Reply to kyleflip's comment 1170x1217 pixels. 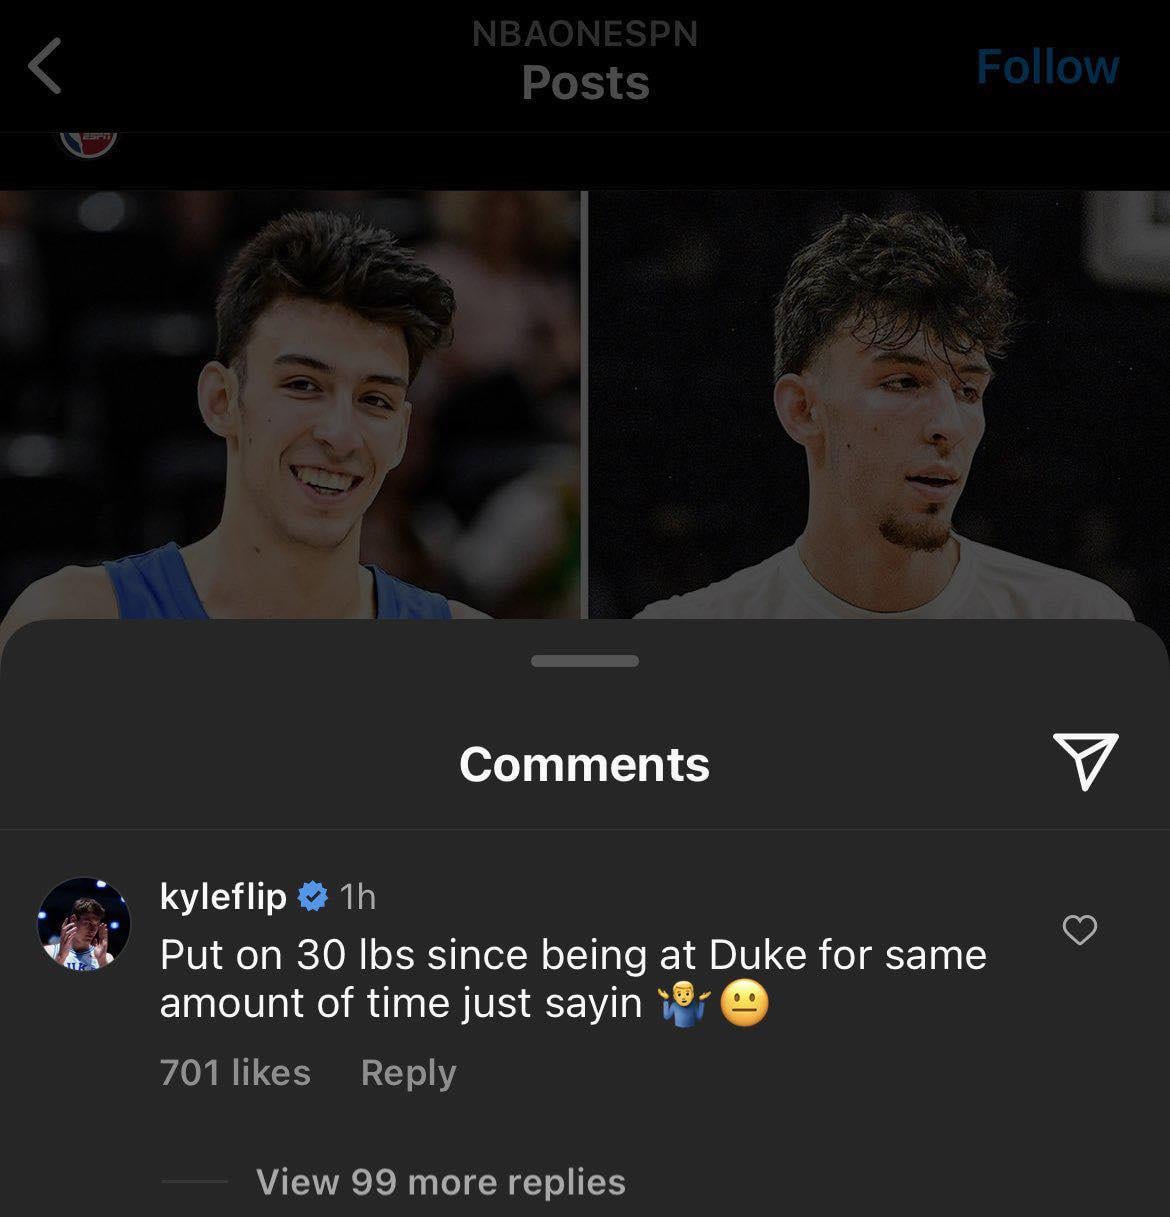[x=408, y=1072]
